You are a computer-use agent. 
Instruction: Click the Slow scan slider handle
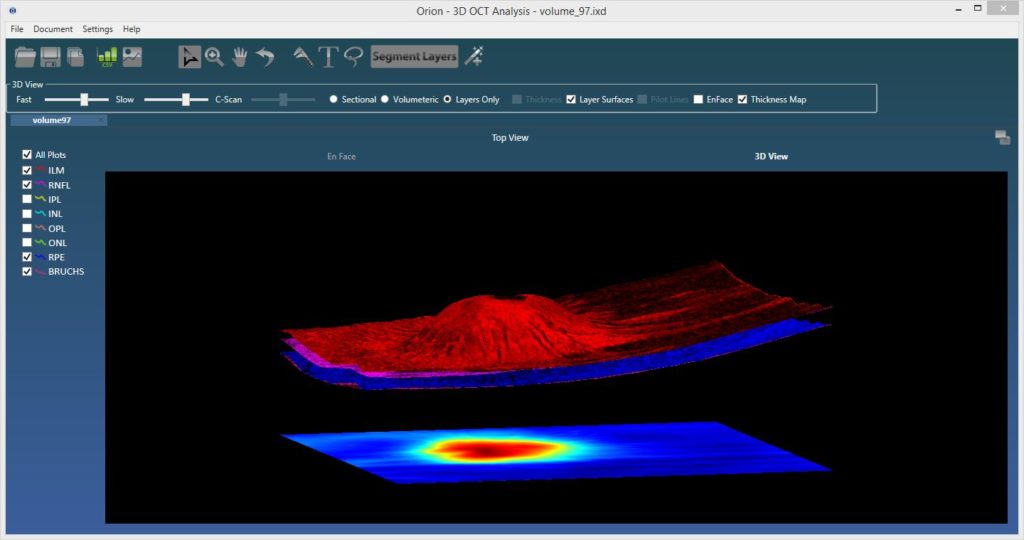pyautogui.click(x=186, y=99)
